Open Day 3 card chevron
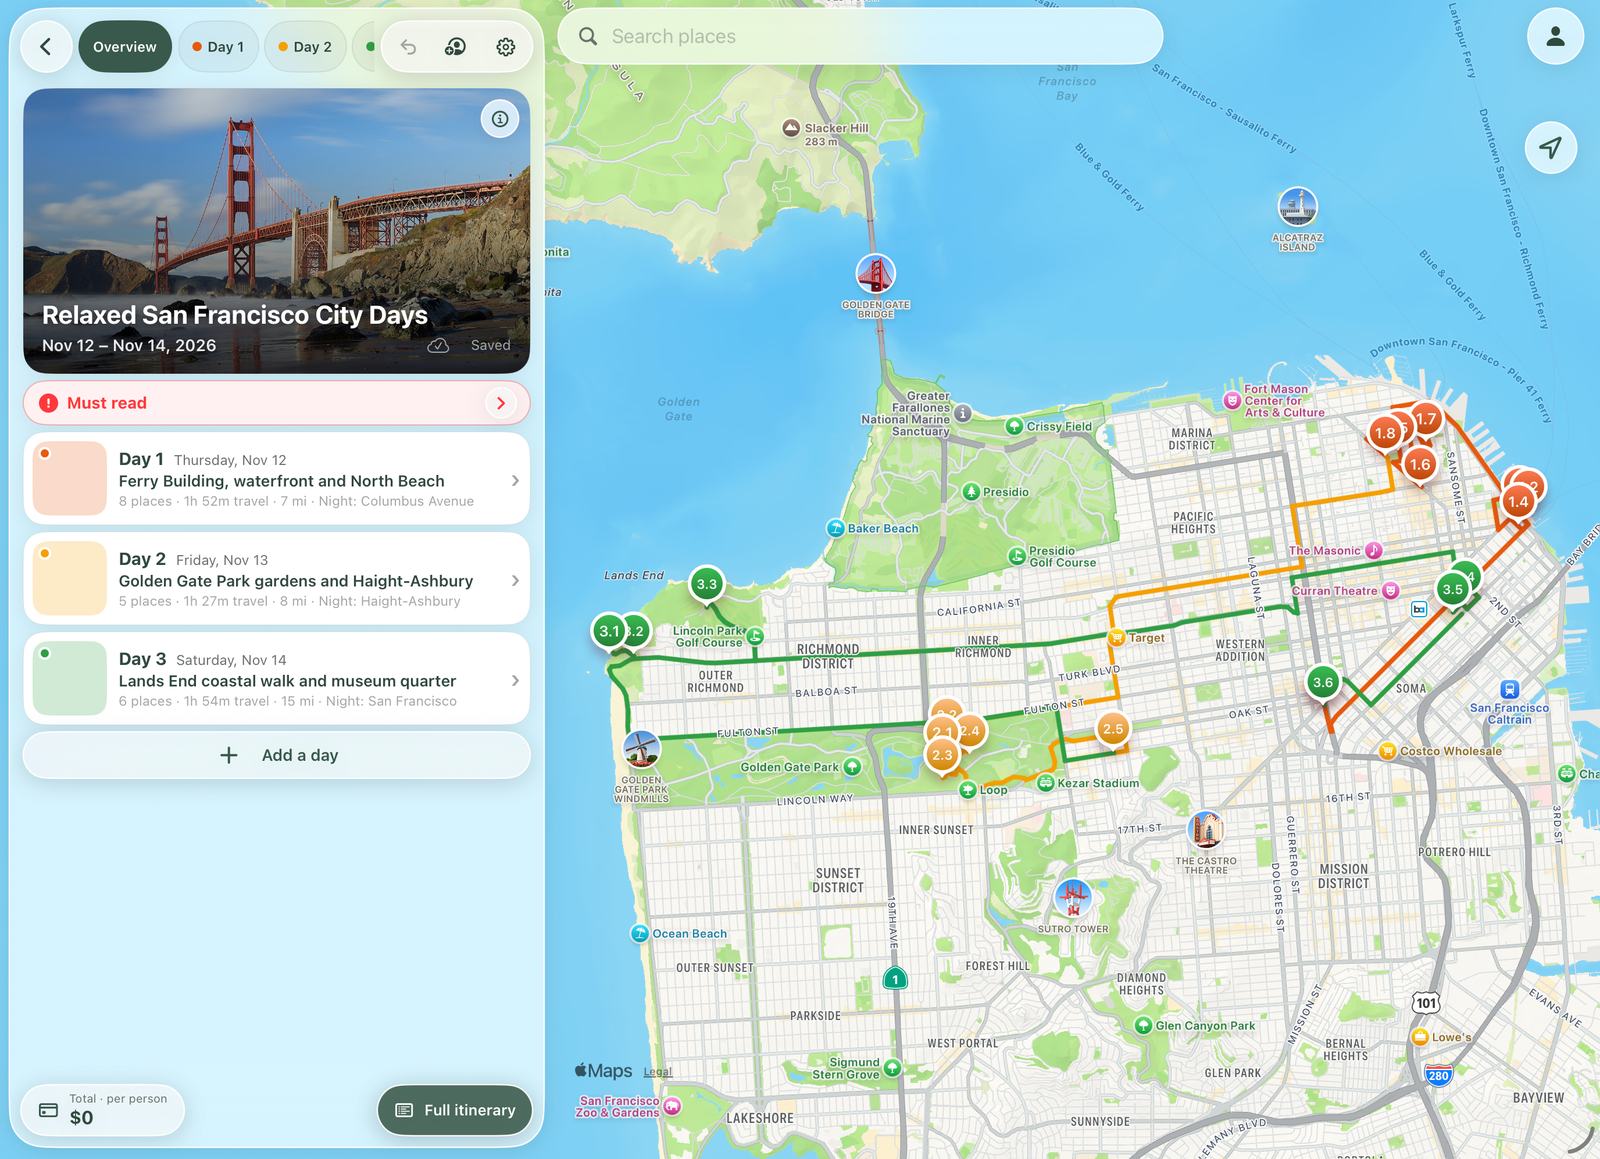Image resolution: width=1600 pixels, height=1159 pixels. pos(515,681)
